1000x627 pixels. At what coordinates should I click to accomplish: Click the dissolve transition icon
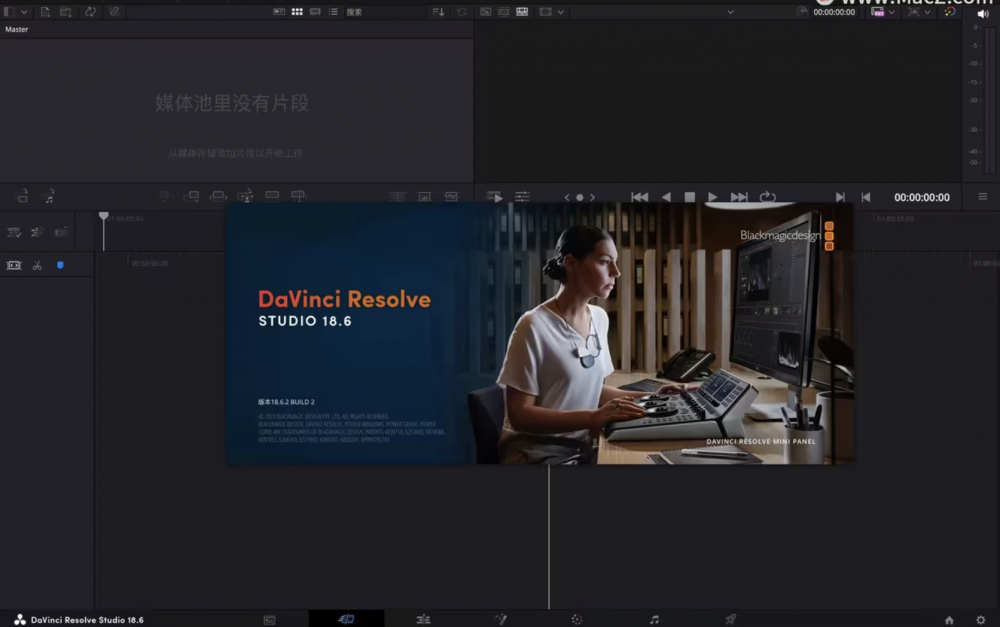[424, 197]
